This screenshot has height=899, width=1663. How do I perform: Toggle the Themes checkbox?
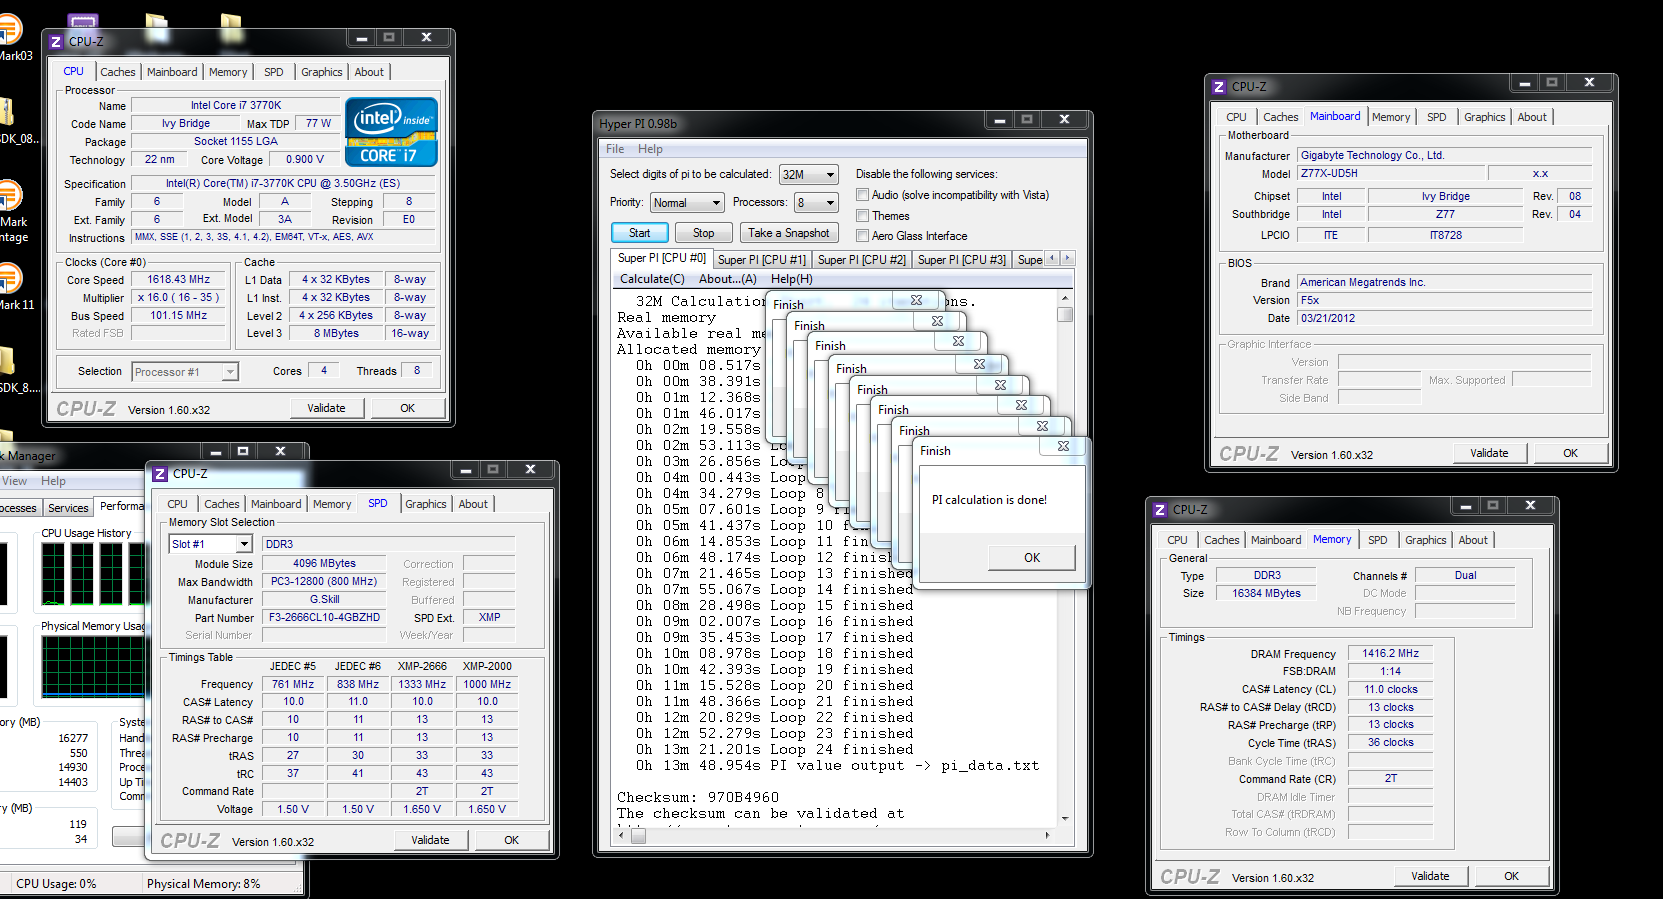[x=862, y=216]
